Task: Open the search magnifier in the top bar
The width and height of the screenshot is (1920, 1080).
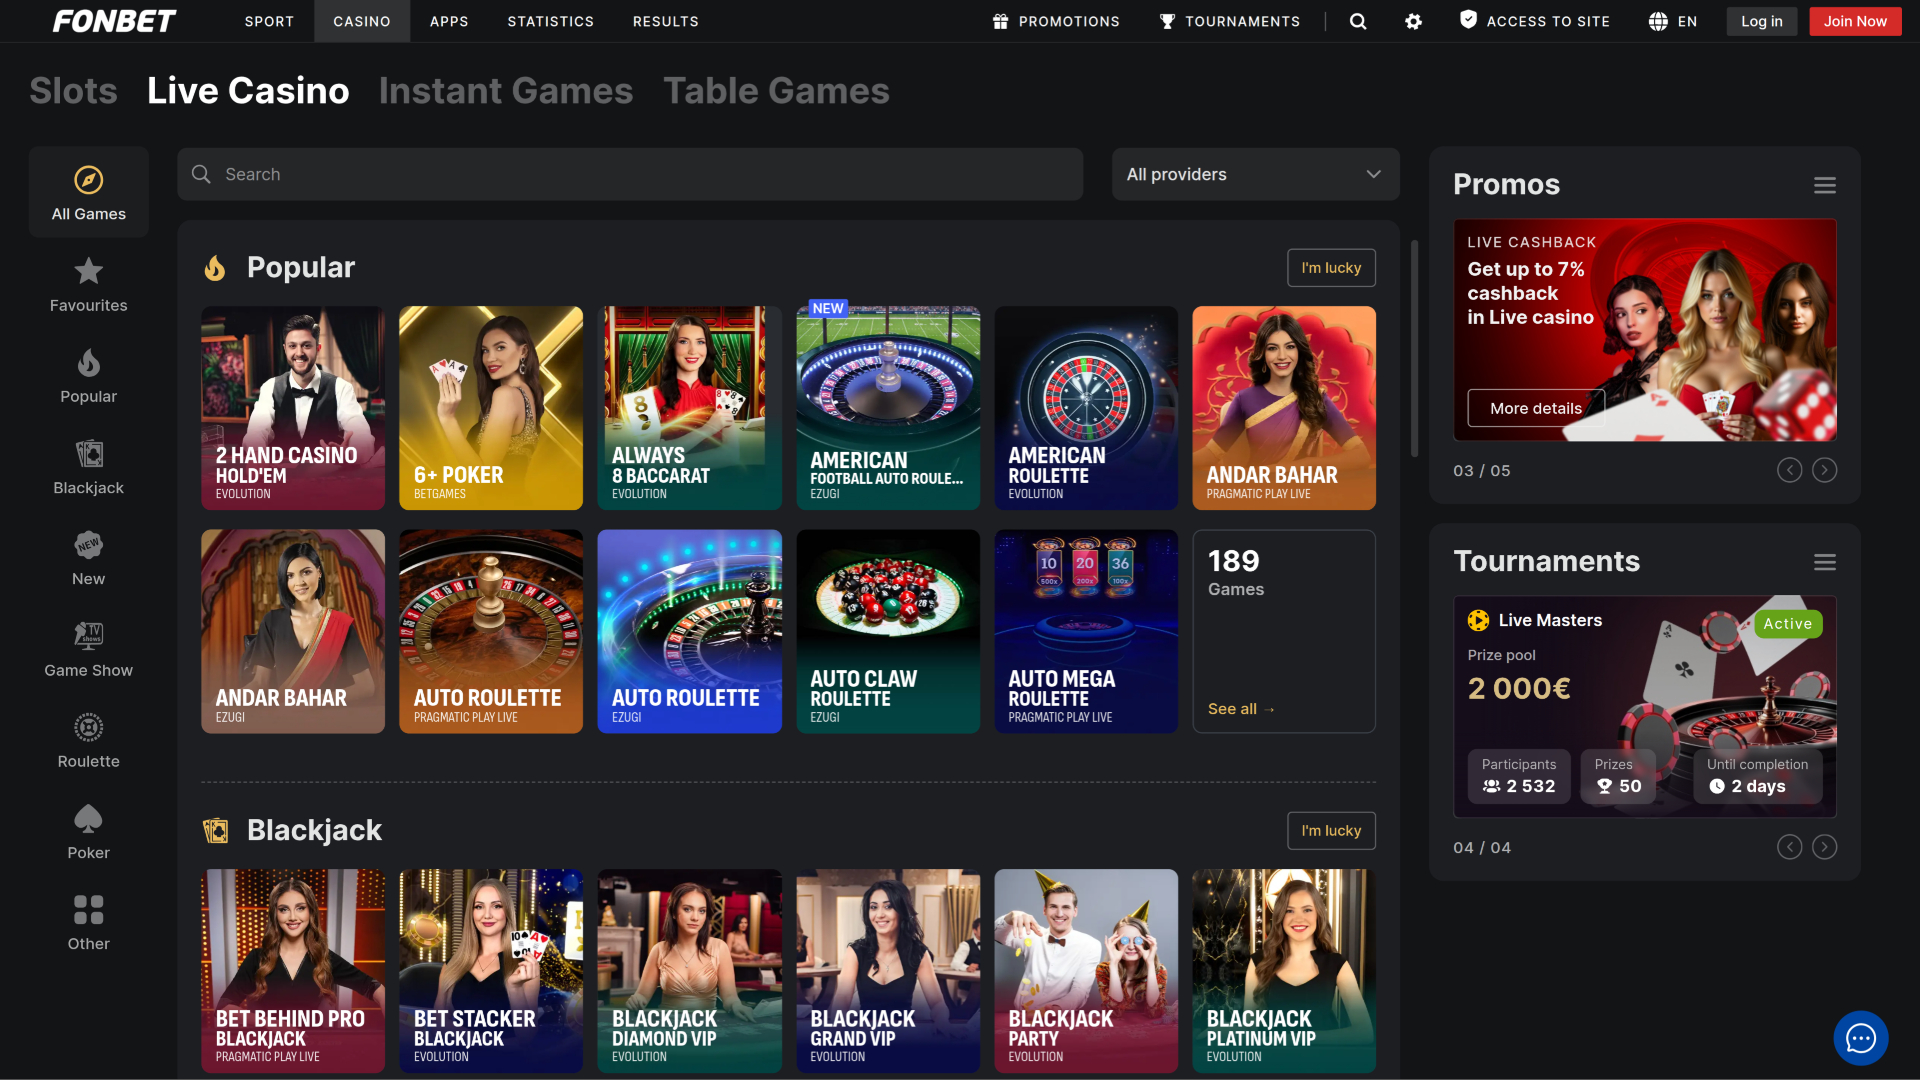Action: [1357, 21]
